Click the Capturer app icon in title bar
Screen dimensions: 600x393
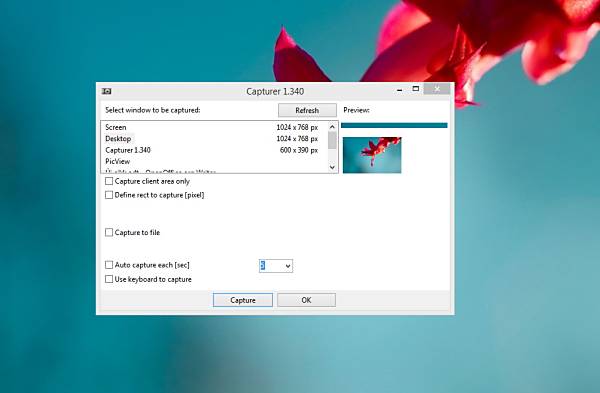106,91
